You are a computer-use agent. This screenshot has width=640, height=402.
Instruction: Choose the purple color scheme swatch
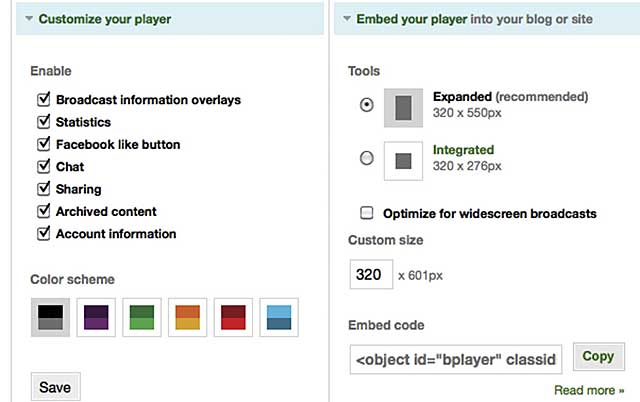coord(96,317)
